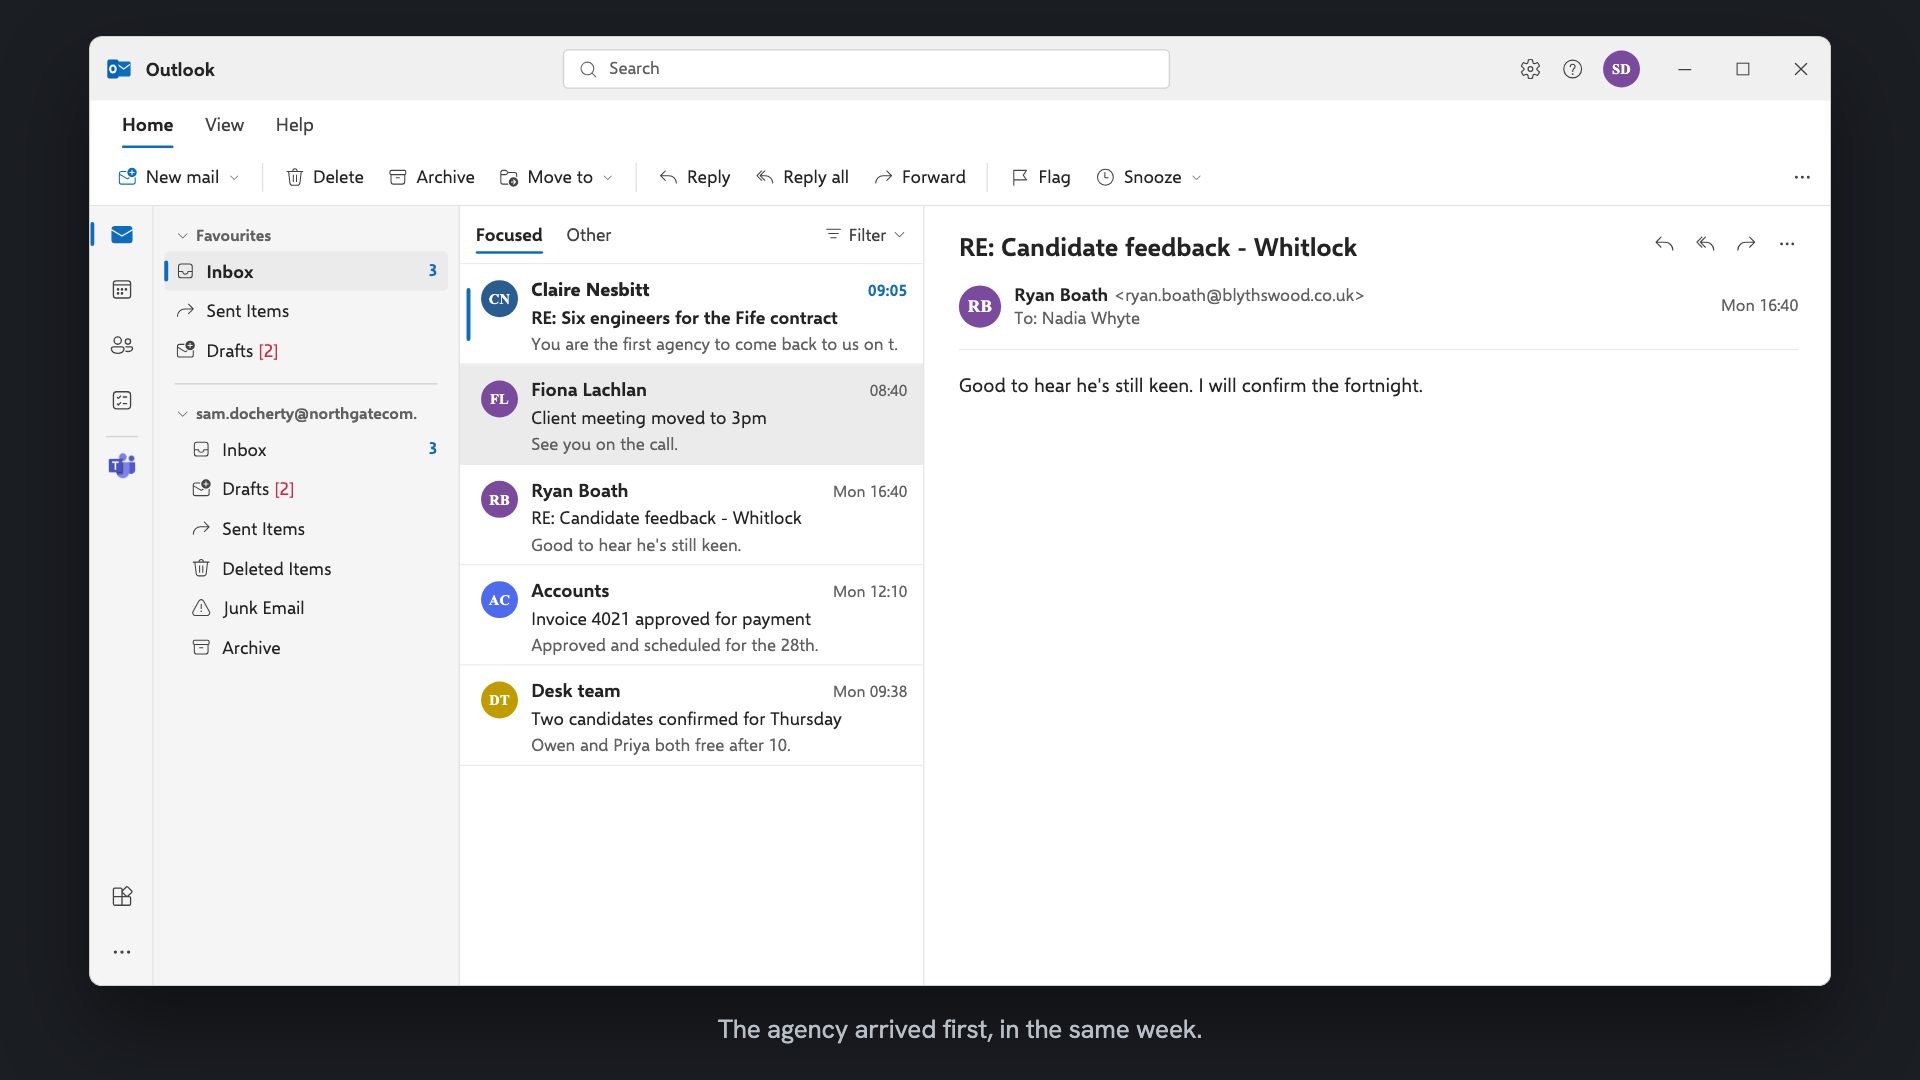Viewport: 1920px width, 1080px height.
Task: Maximize the Outlook window
Action: coord(1743,69)
